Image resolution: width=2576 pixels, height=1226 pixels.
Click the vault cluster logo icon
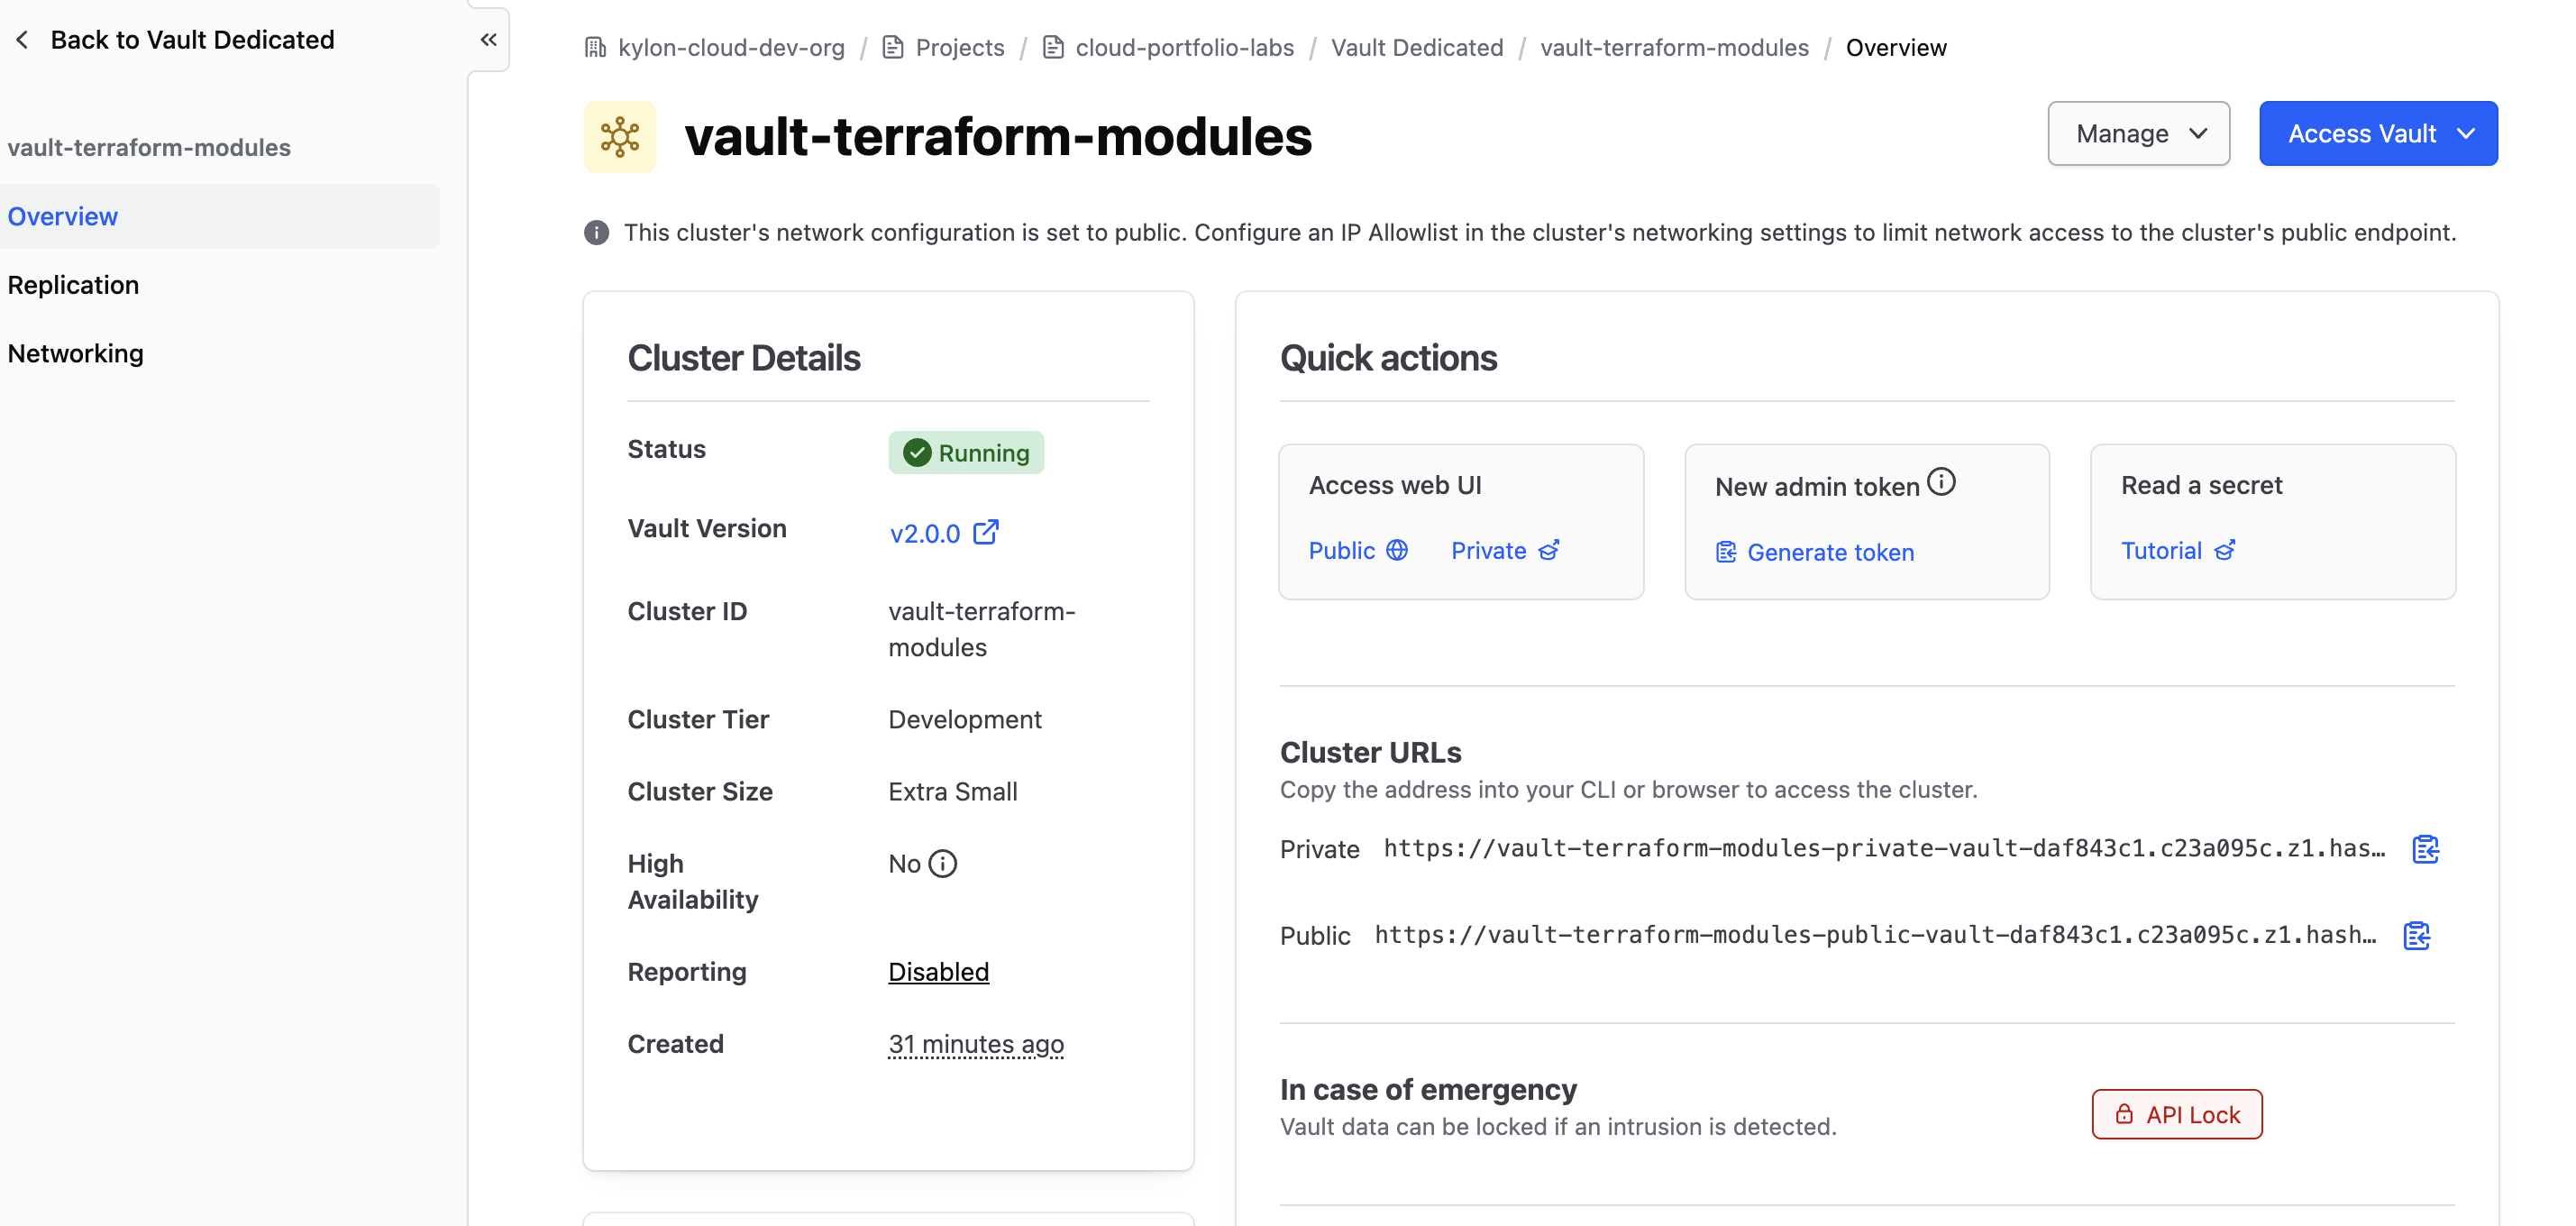[620, 136]
